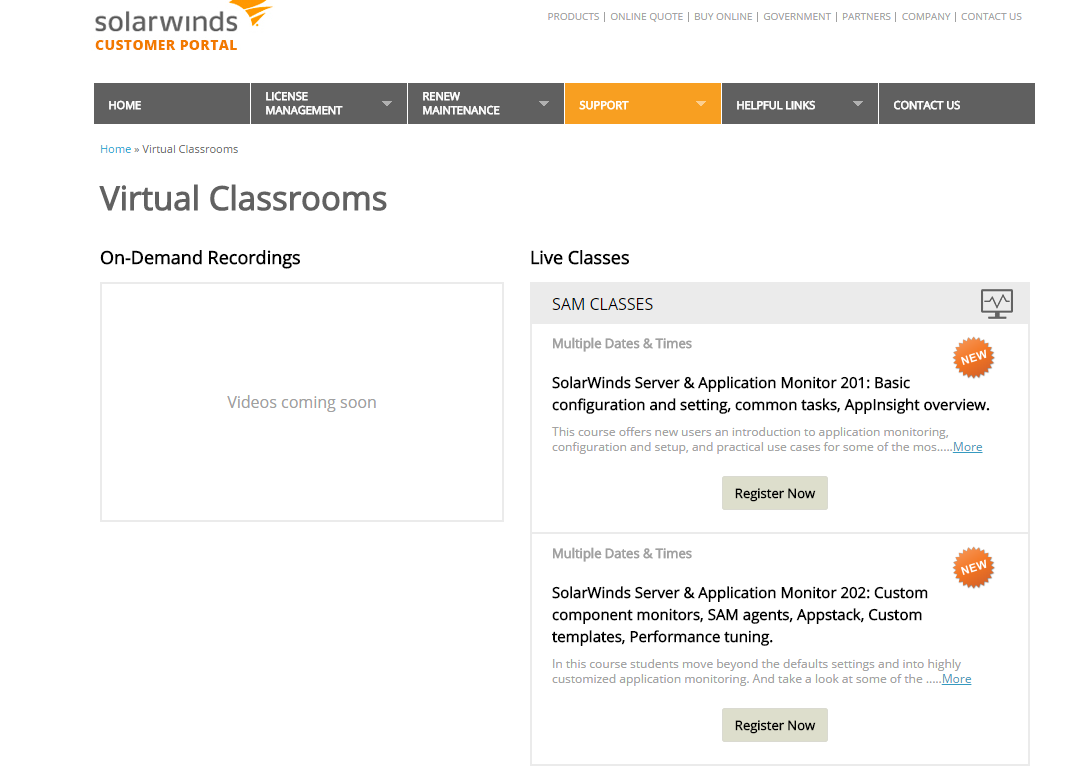
Task: Expand the Helpful Links dropdown arrow
Action: click(858, 103)
